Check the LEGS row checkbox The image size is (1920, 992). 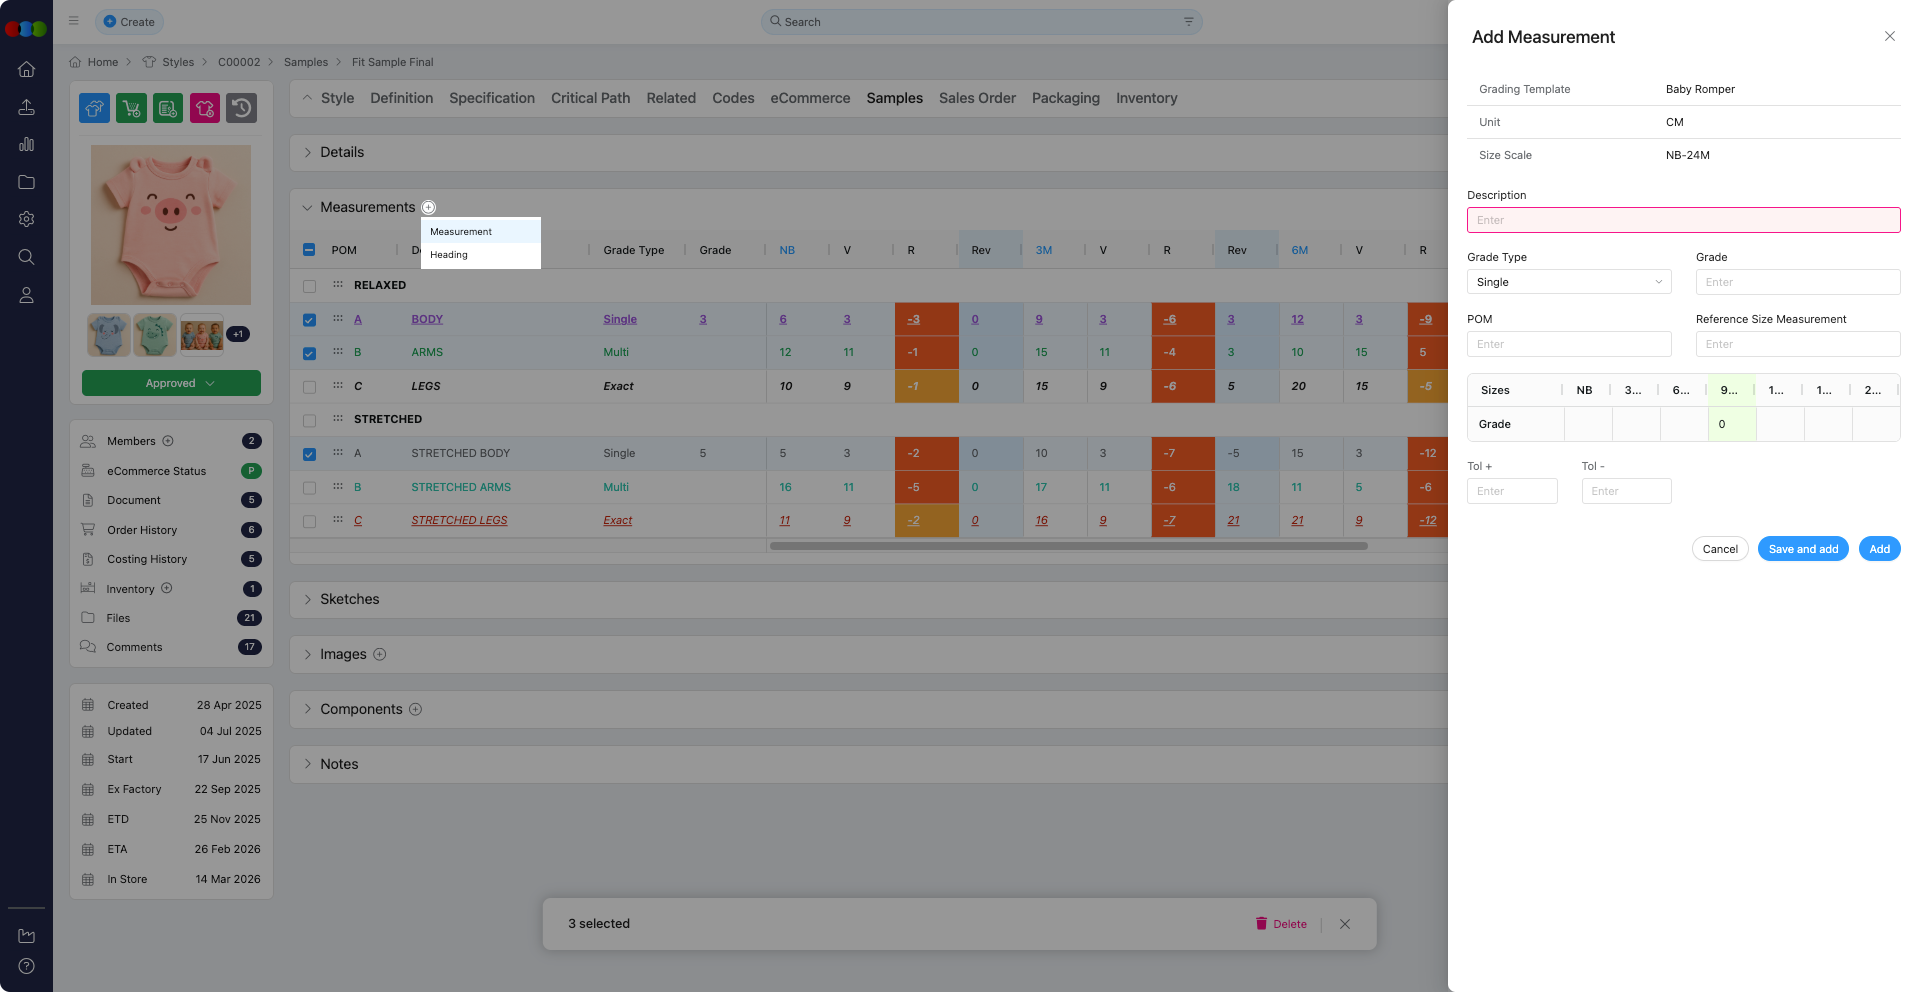309,387
